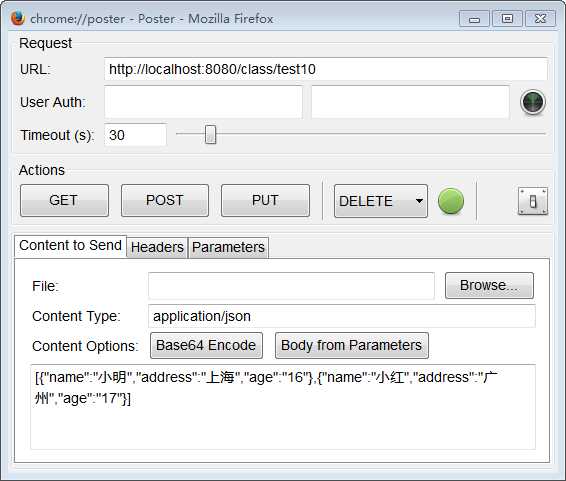Select the Content to Send tab
Screen dimensions: 566x481
click(70, 246)
